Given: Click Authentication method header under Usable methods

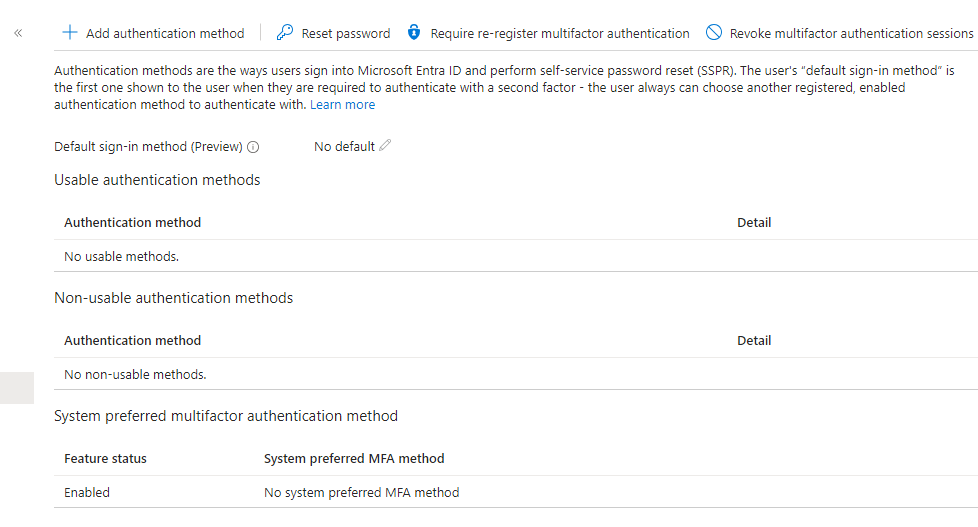Looking at the screenshot, I should 132,223.
